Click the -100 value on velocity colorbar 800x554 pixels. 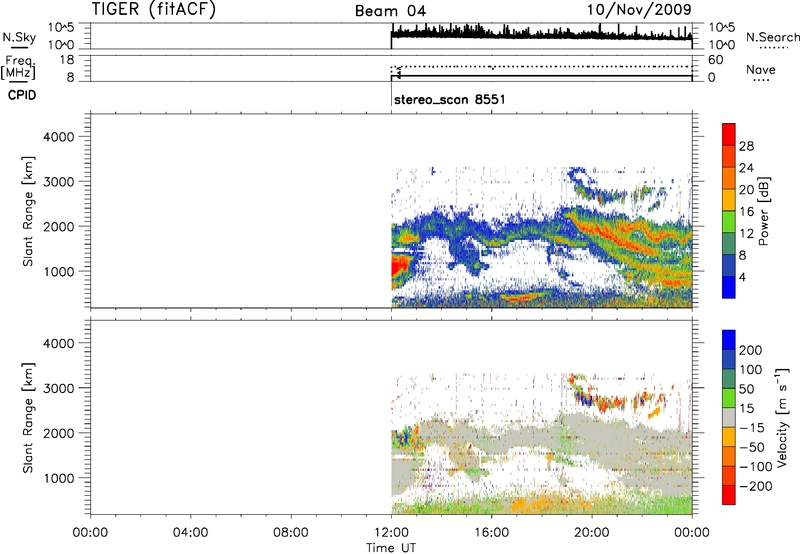pyautogui.click(x=755, y=467)
